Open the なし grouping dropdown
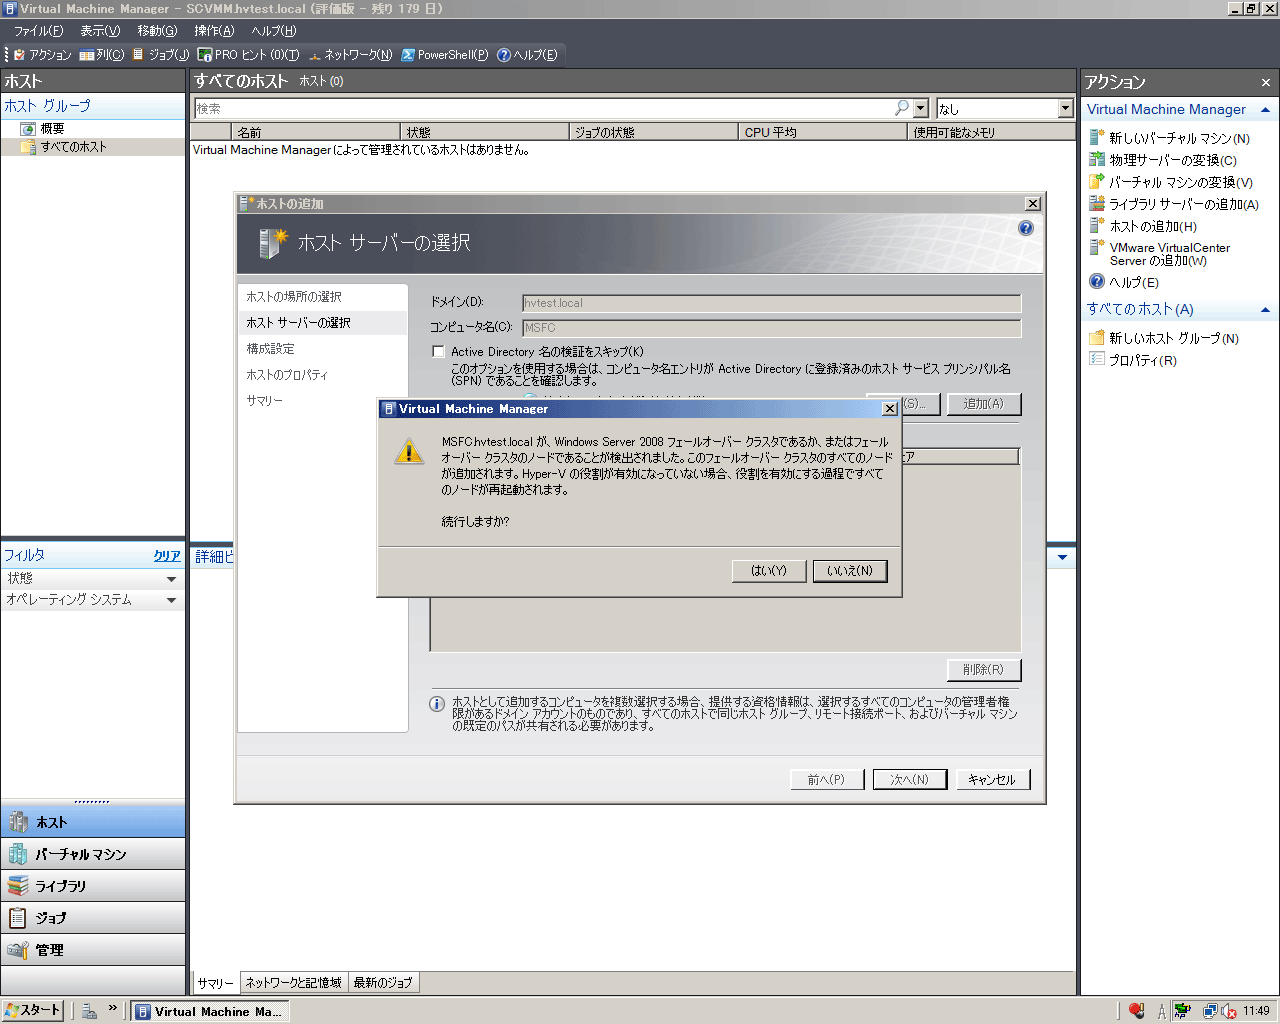Viewport: 1280px width, 1024px height. [x=1065, y=108]
